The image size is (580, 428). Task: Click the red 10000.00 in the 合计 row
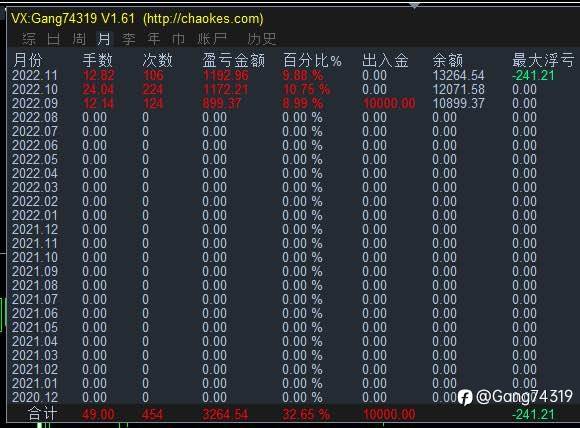tap(389, 414)
